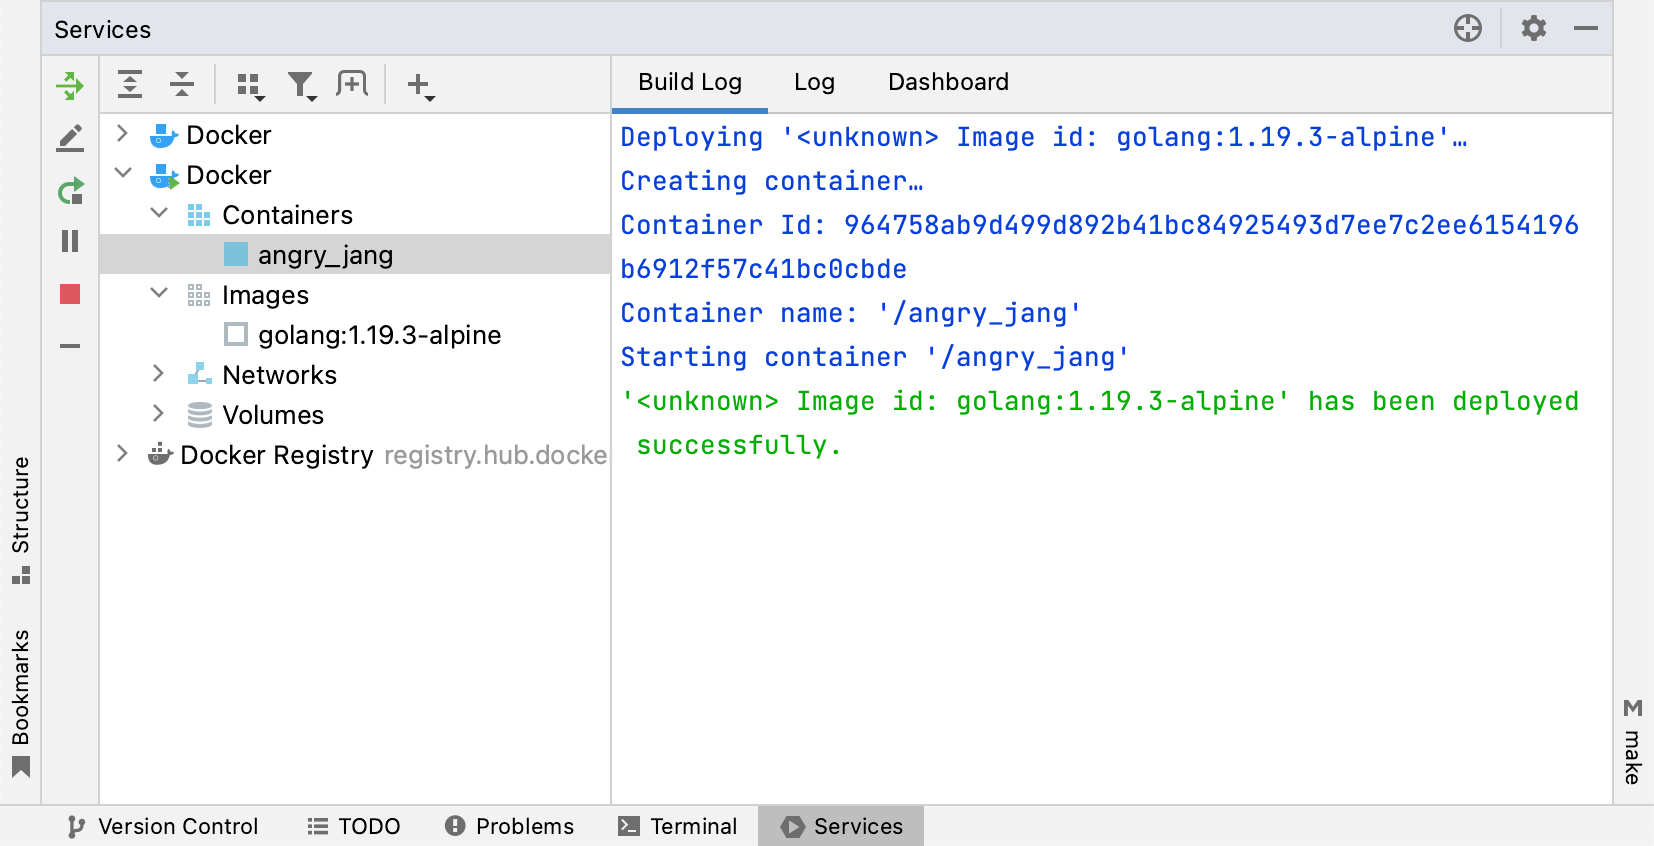Open the Dashboard tab
This screenshot has height=846, width=1654.
(948, 82)
